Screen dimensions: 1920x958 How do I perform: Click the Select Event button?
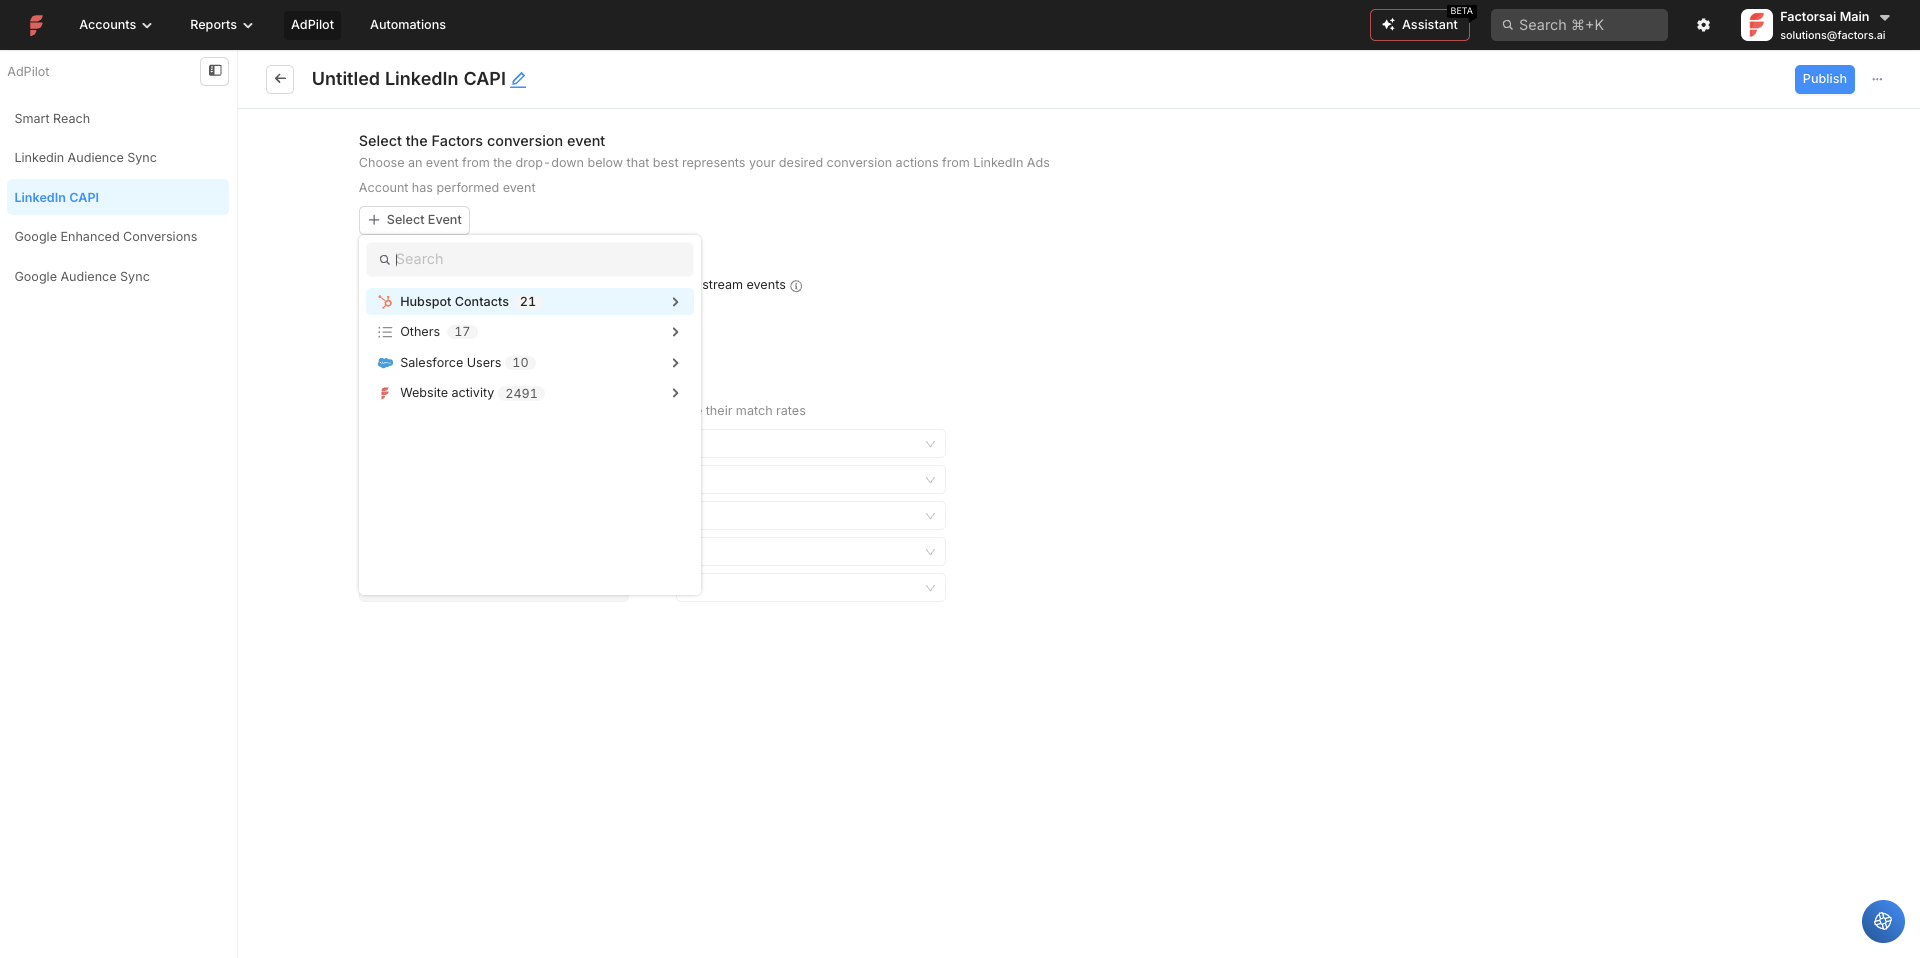414,220
